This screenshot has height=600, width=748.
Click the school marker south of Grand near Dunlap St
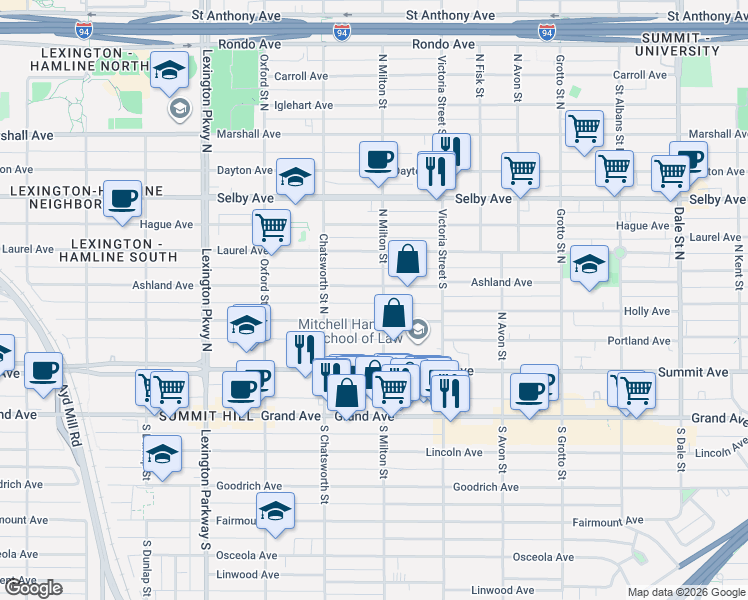(x=162, y=456)
